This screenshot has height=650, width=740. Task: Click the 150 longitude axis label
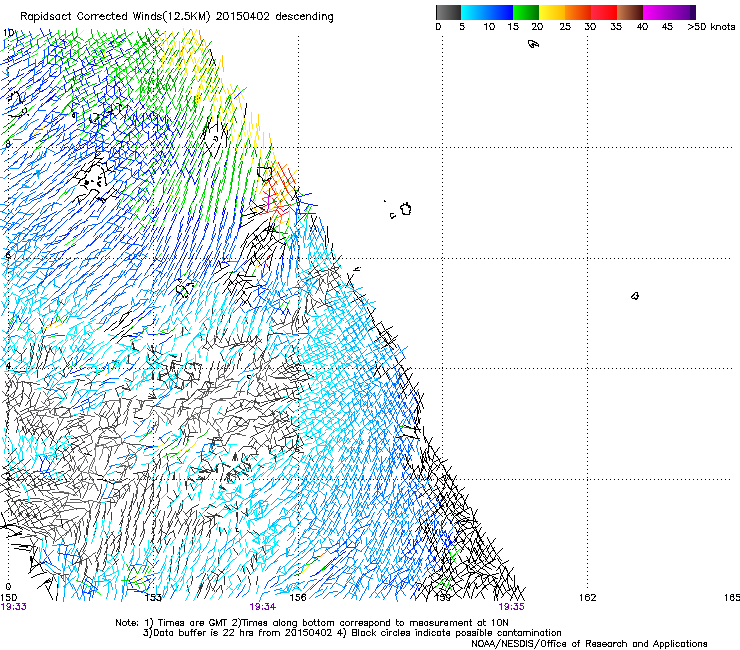[x=9, y=598]
